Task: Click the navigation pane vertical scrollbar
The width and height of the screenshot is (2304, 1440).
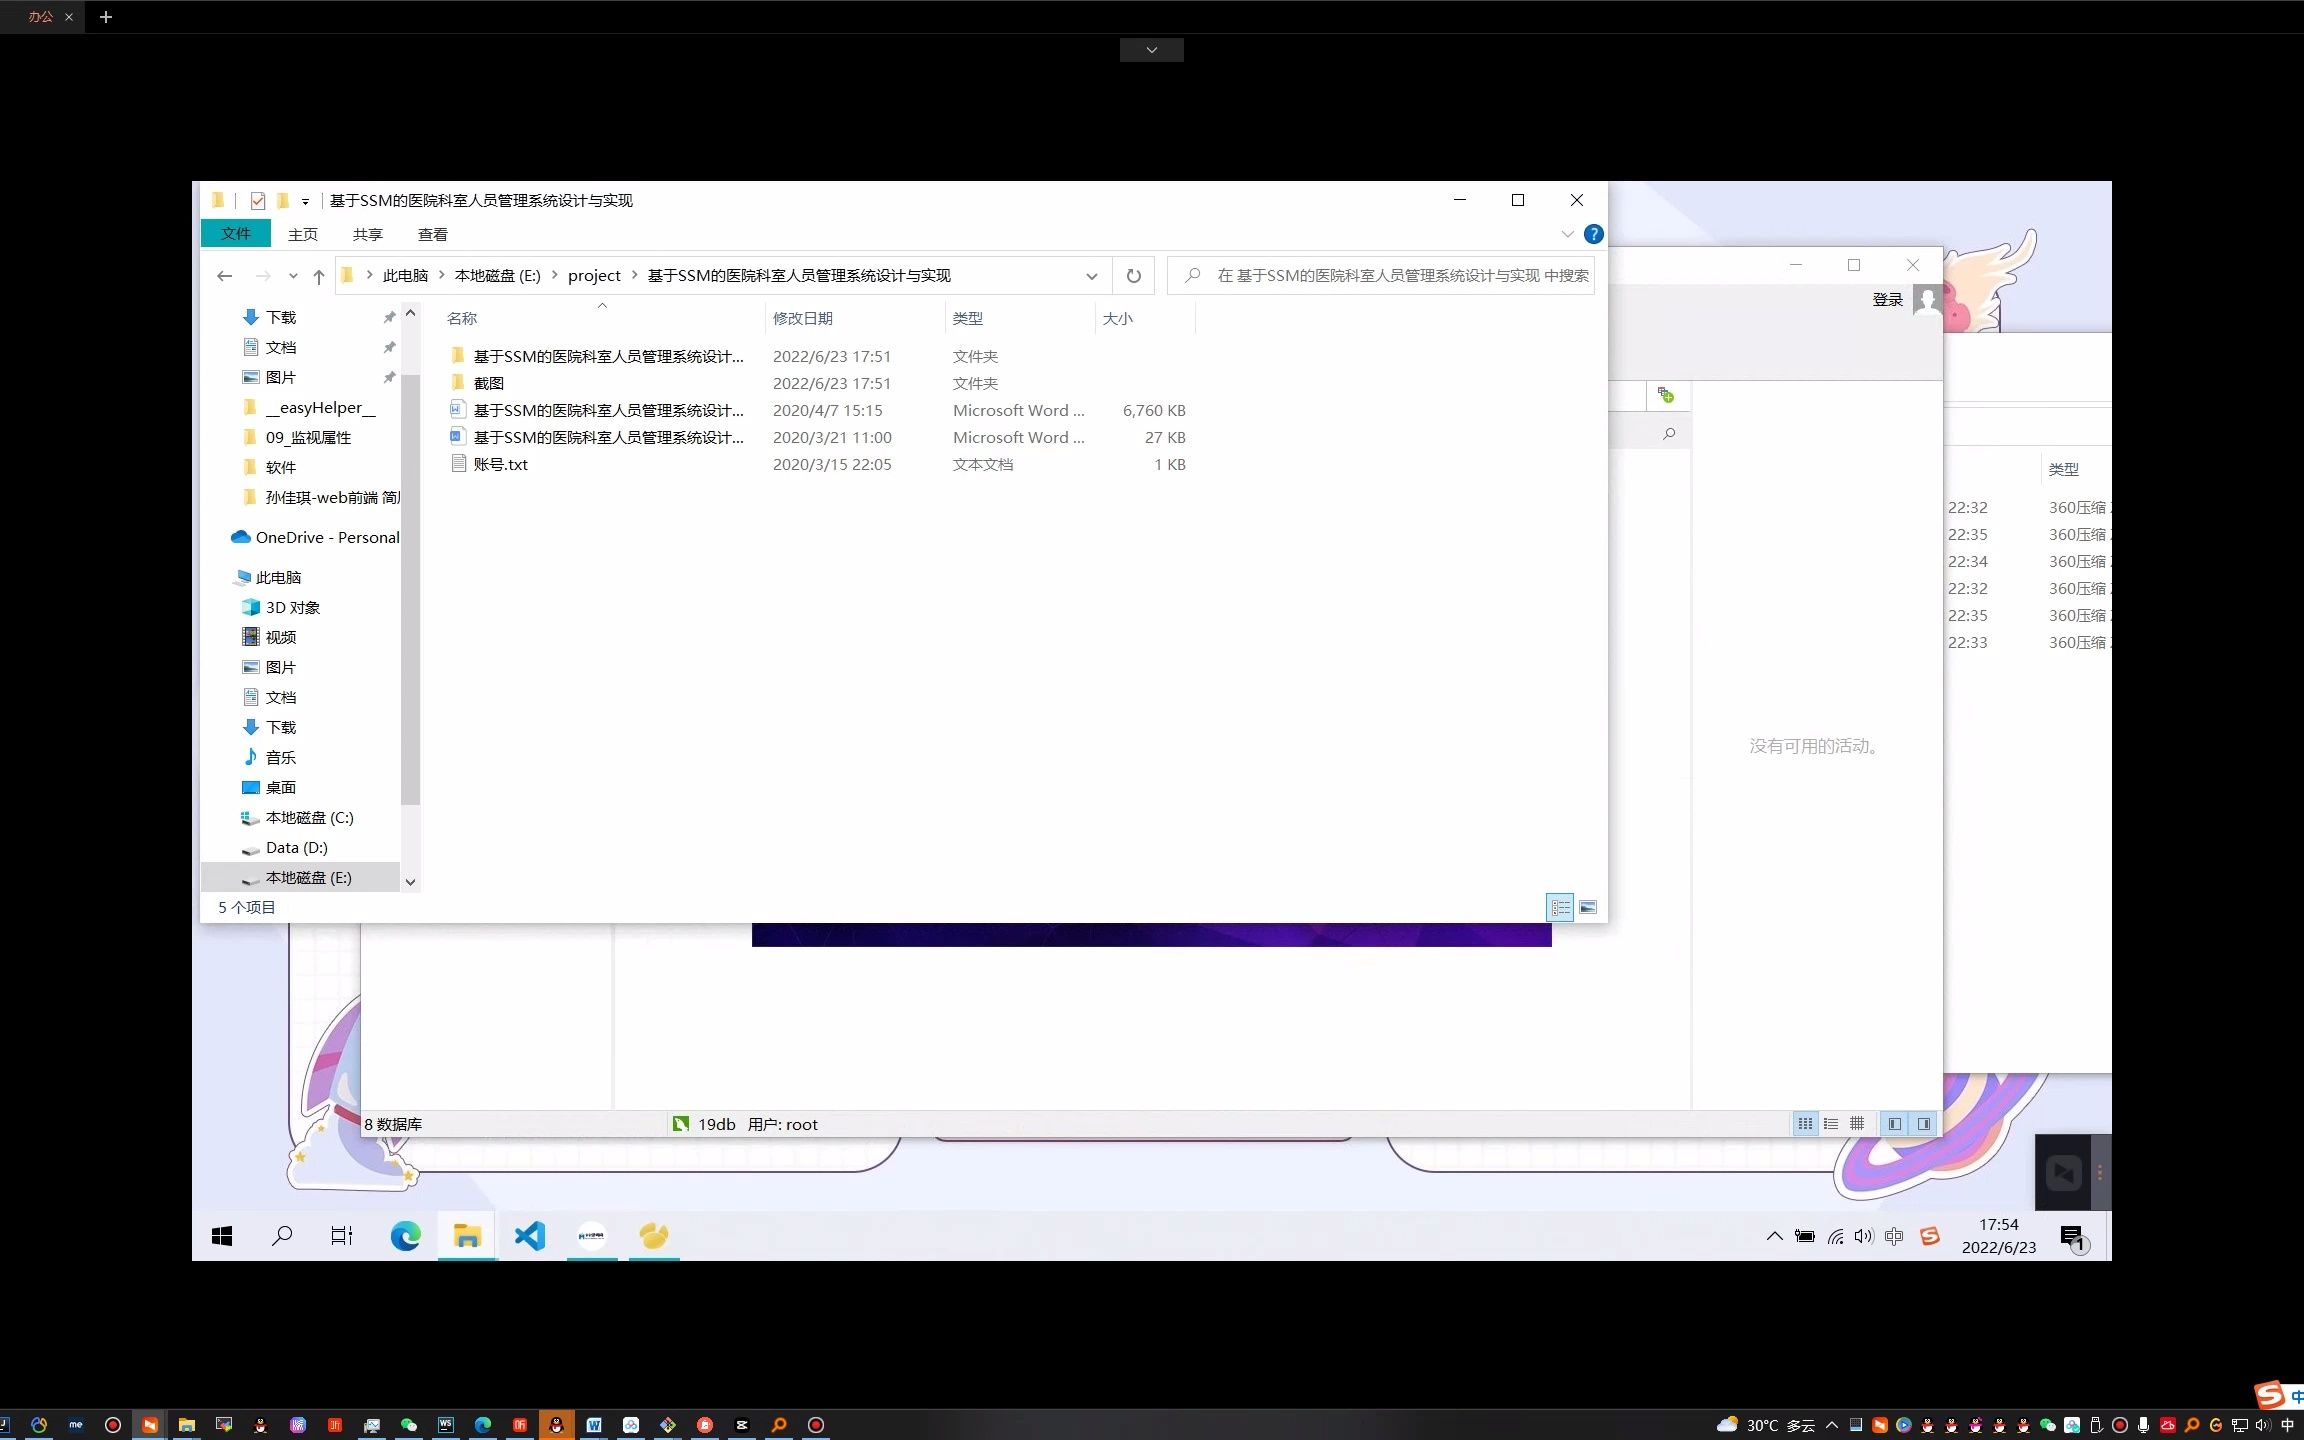Action: 410,600
